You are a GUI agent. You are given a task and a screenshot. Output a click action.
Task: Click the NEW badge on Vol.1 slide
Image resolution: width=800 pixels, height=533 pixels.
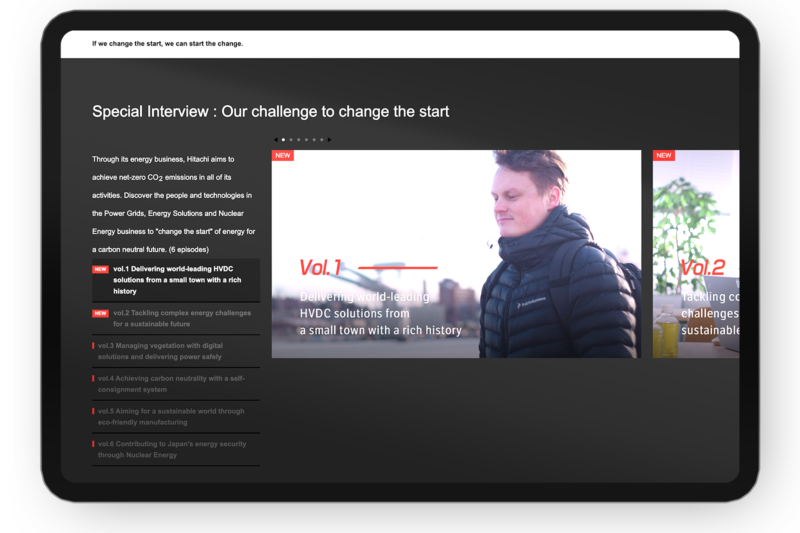[x=283, y=156]
